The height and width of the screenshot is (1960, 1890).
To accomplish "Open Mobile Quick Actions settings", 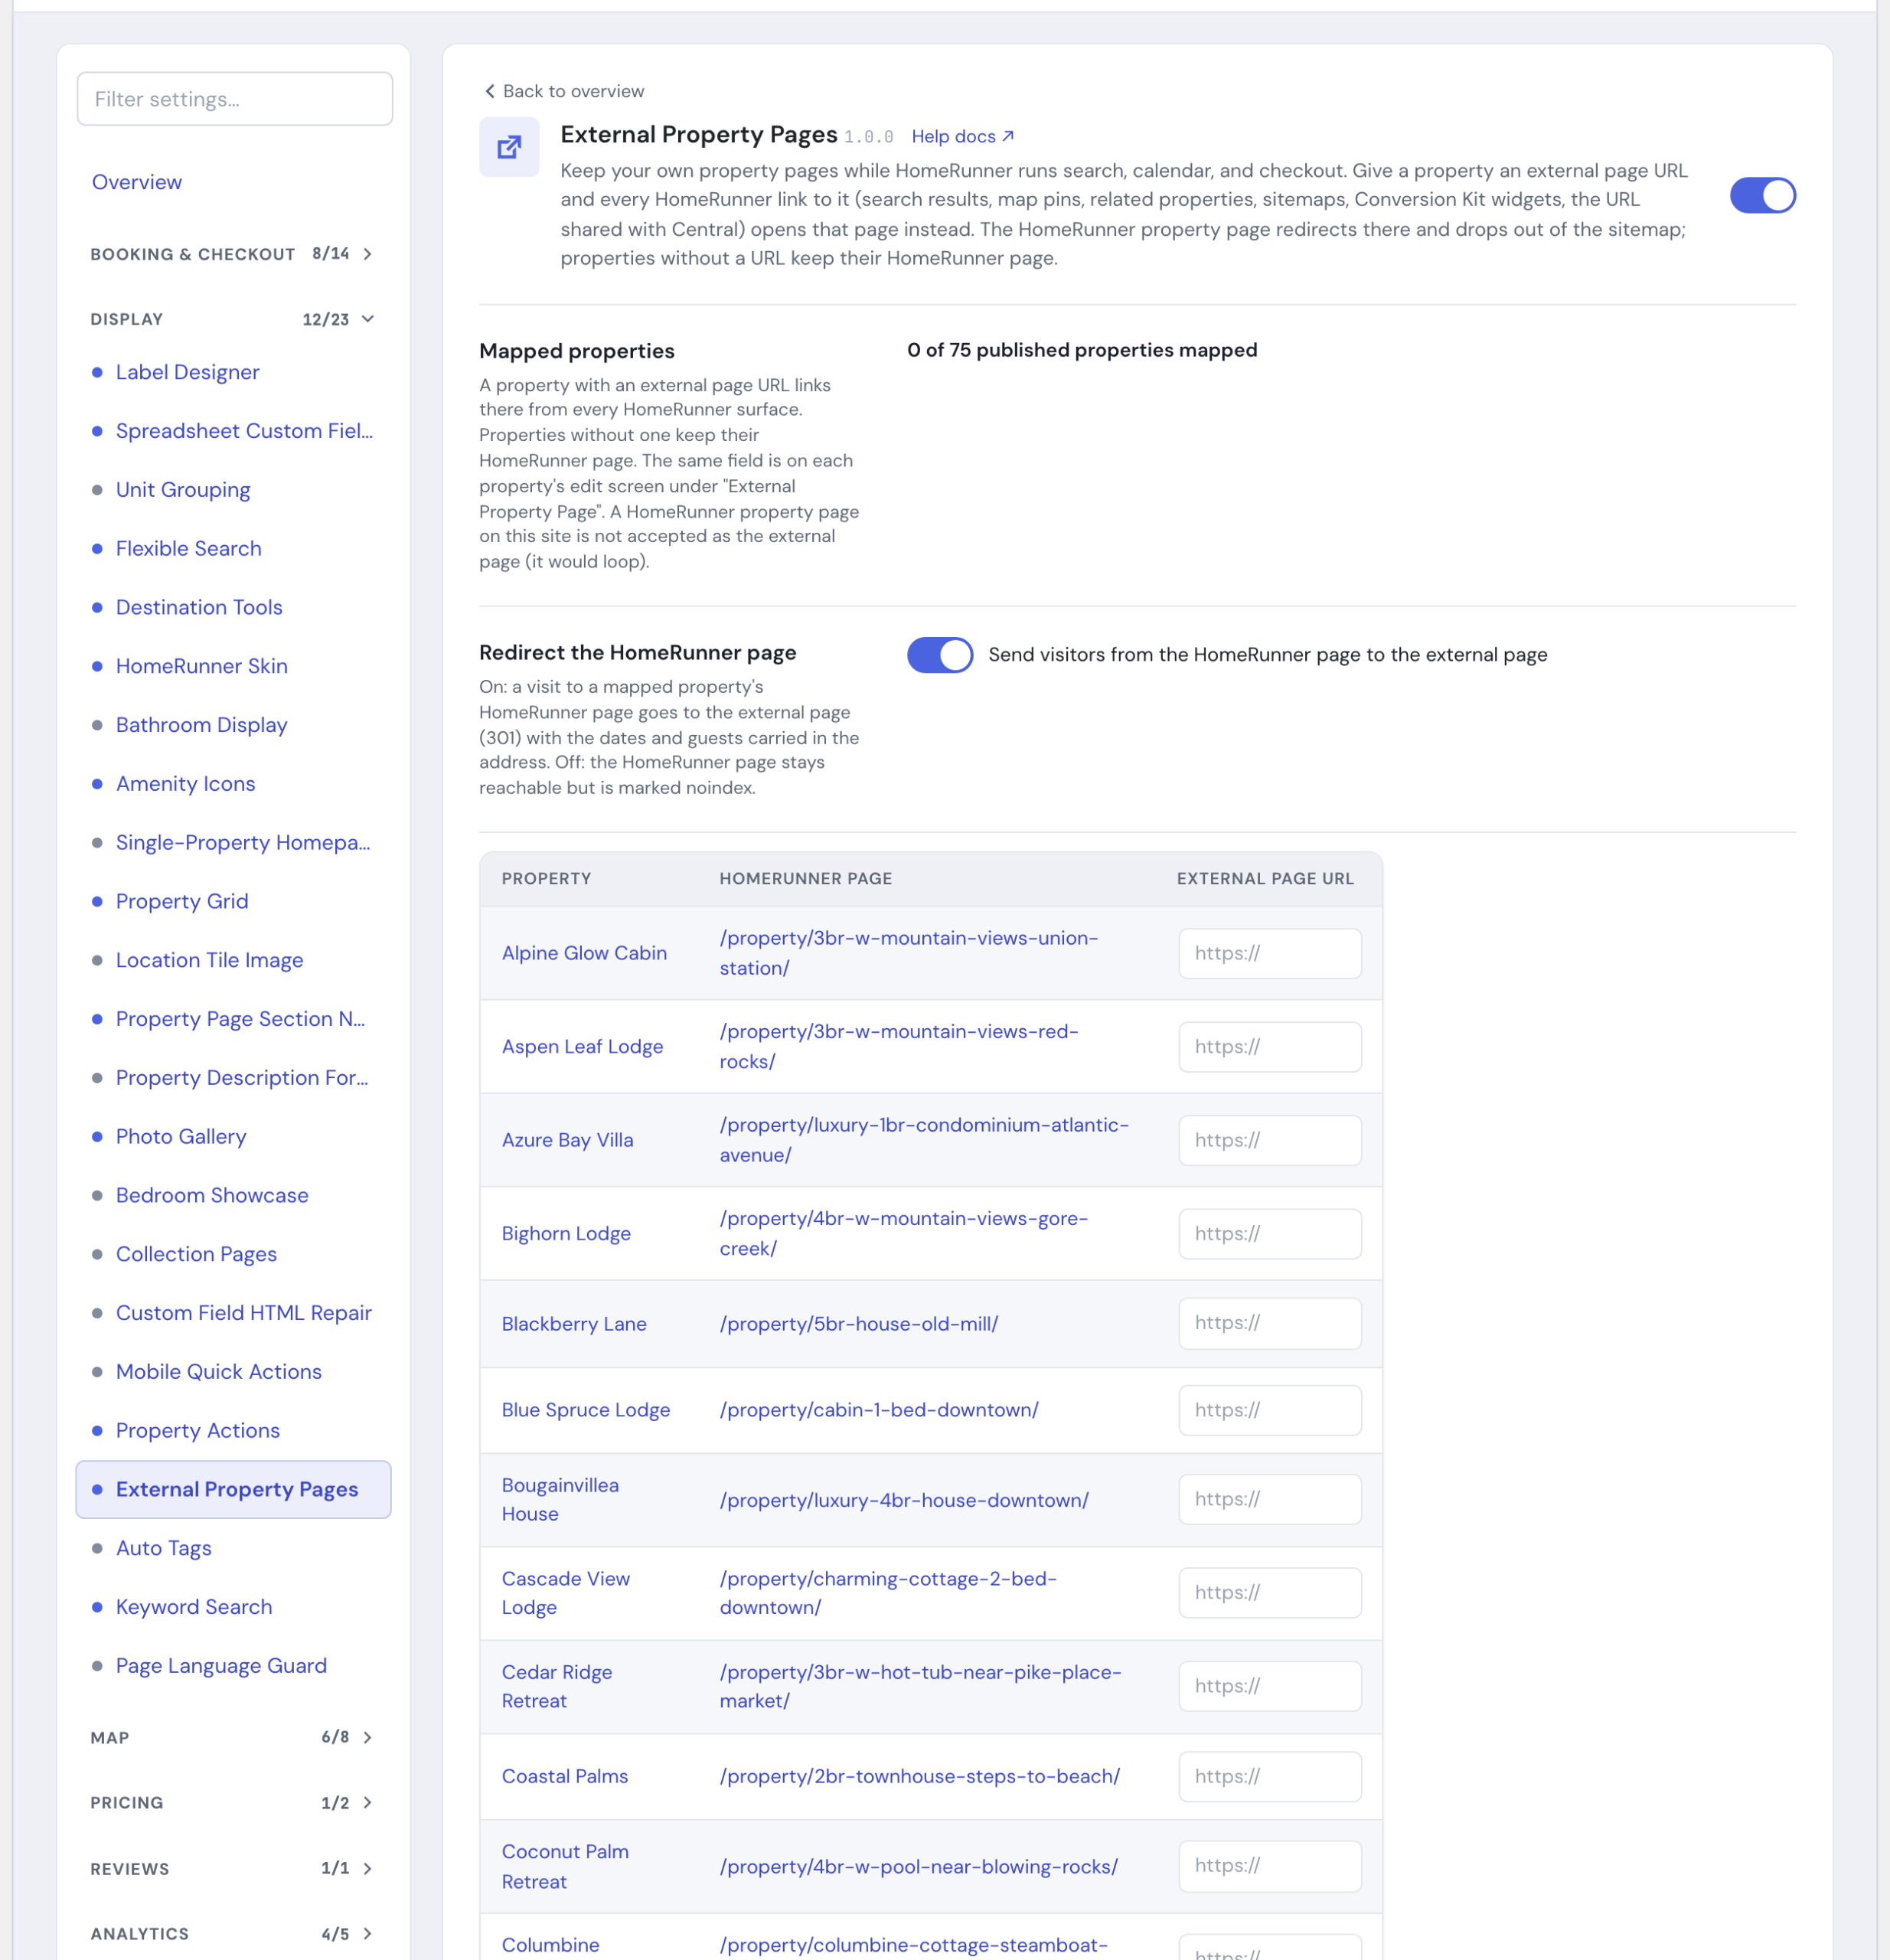I will pyautogui.click(x=218, y=1372).
